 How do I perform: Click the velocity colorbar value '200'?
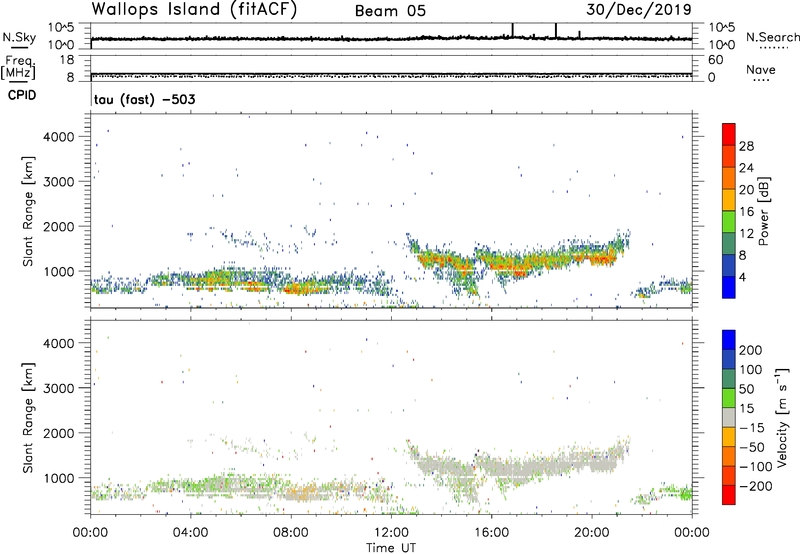tap(751, 350)
